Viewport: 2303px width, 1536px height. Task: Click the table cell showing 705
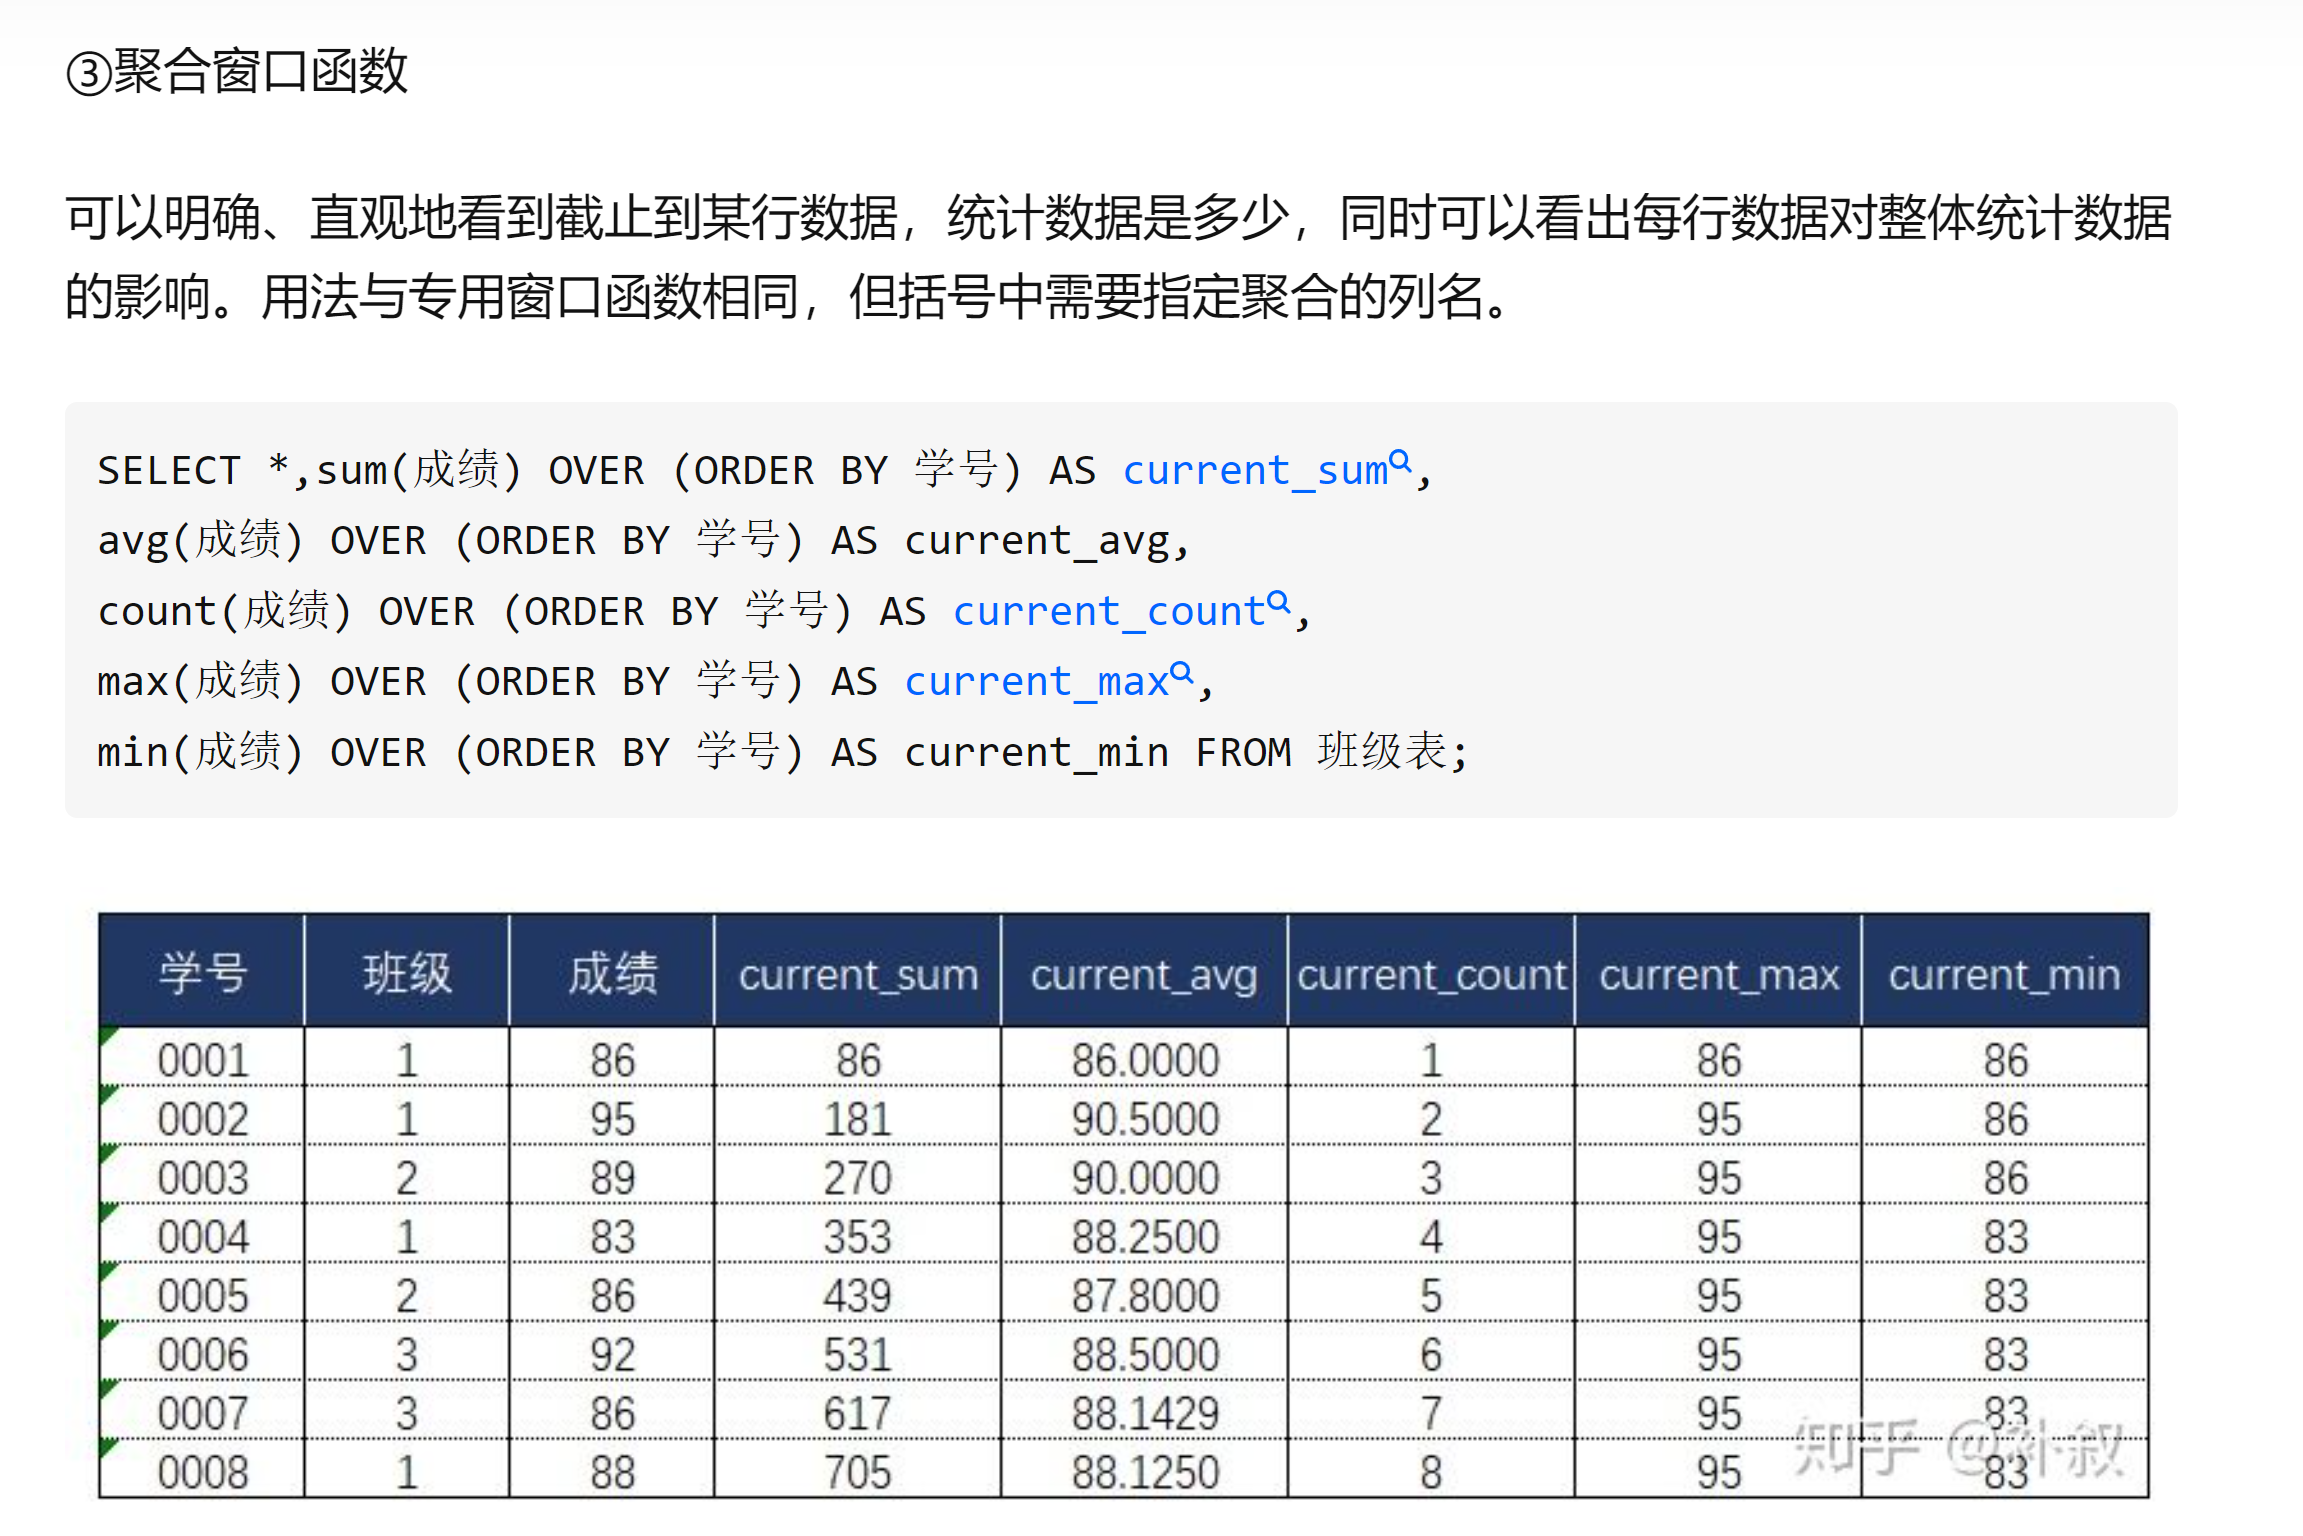pyautogui.click(x=857, y=1472)
